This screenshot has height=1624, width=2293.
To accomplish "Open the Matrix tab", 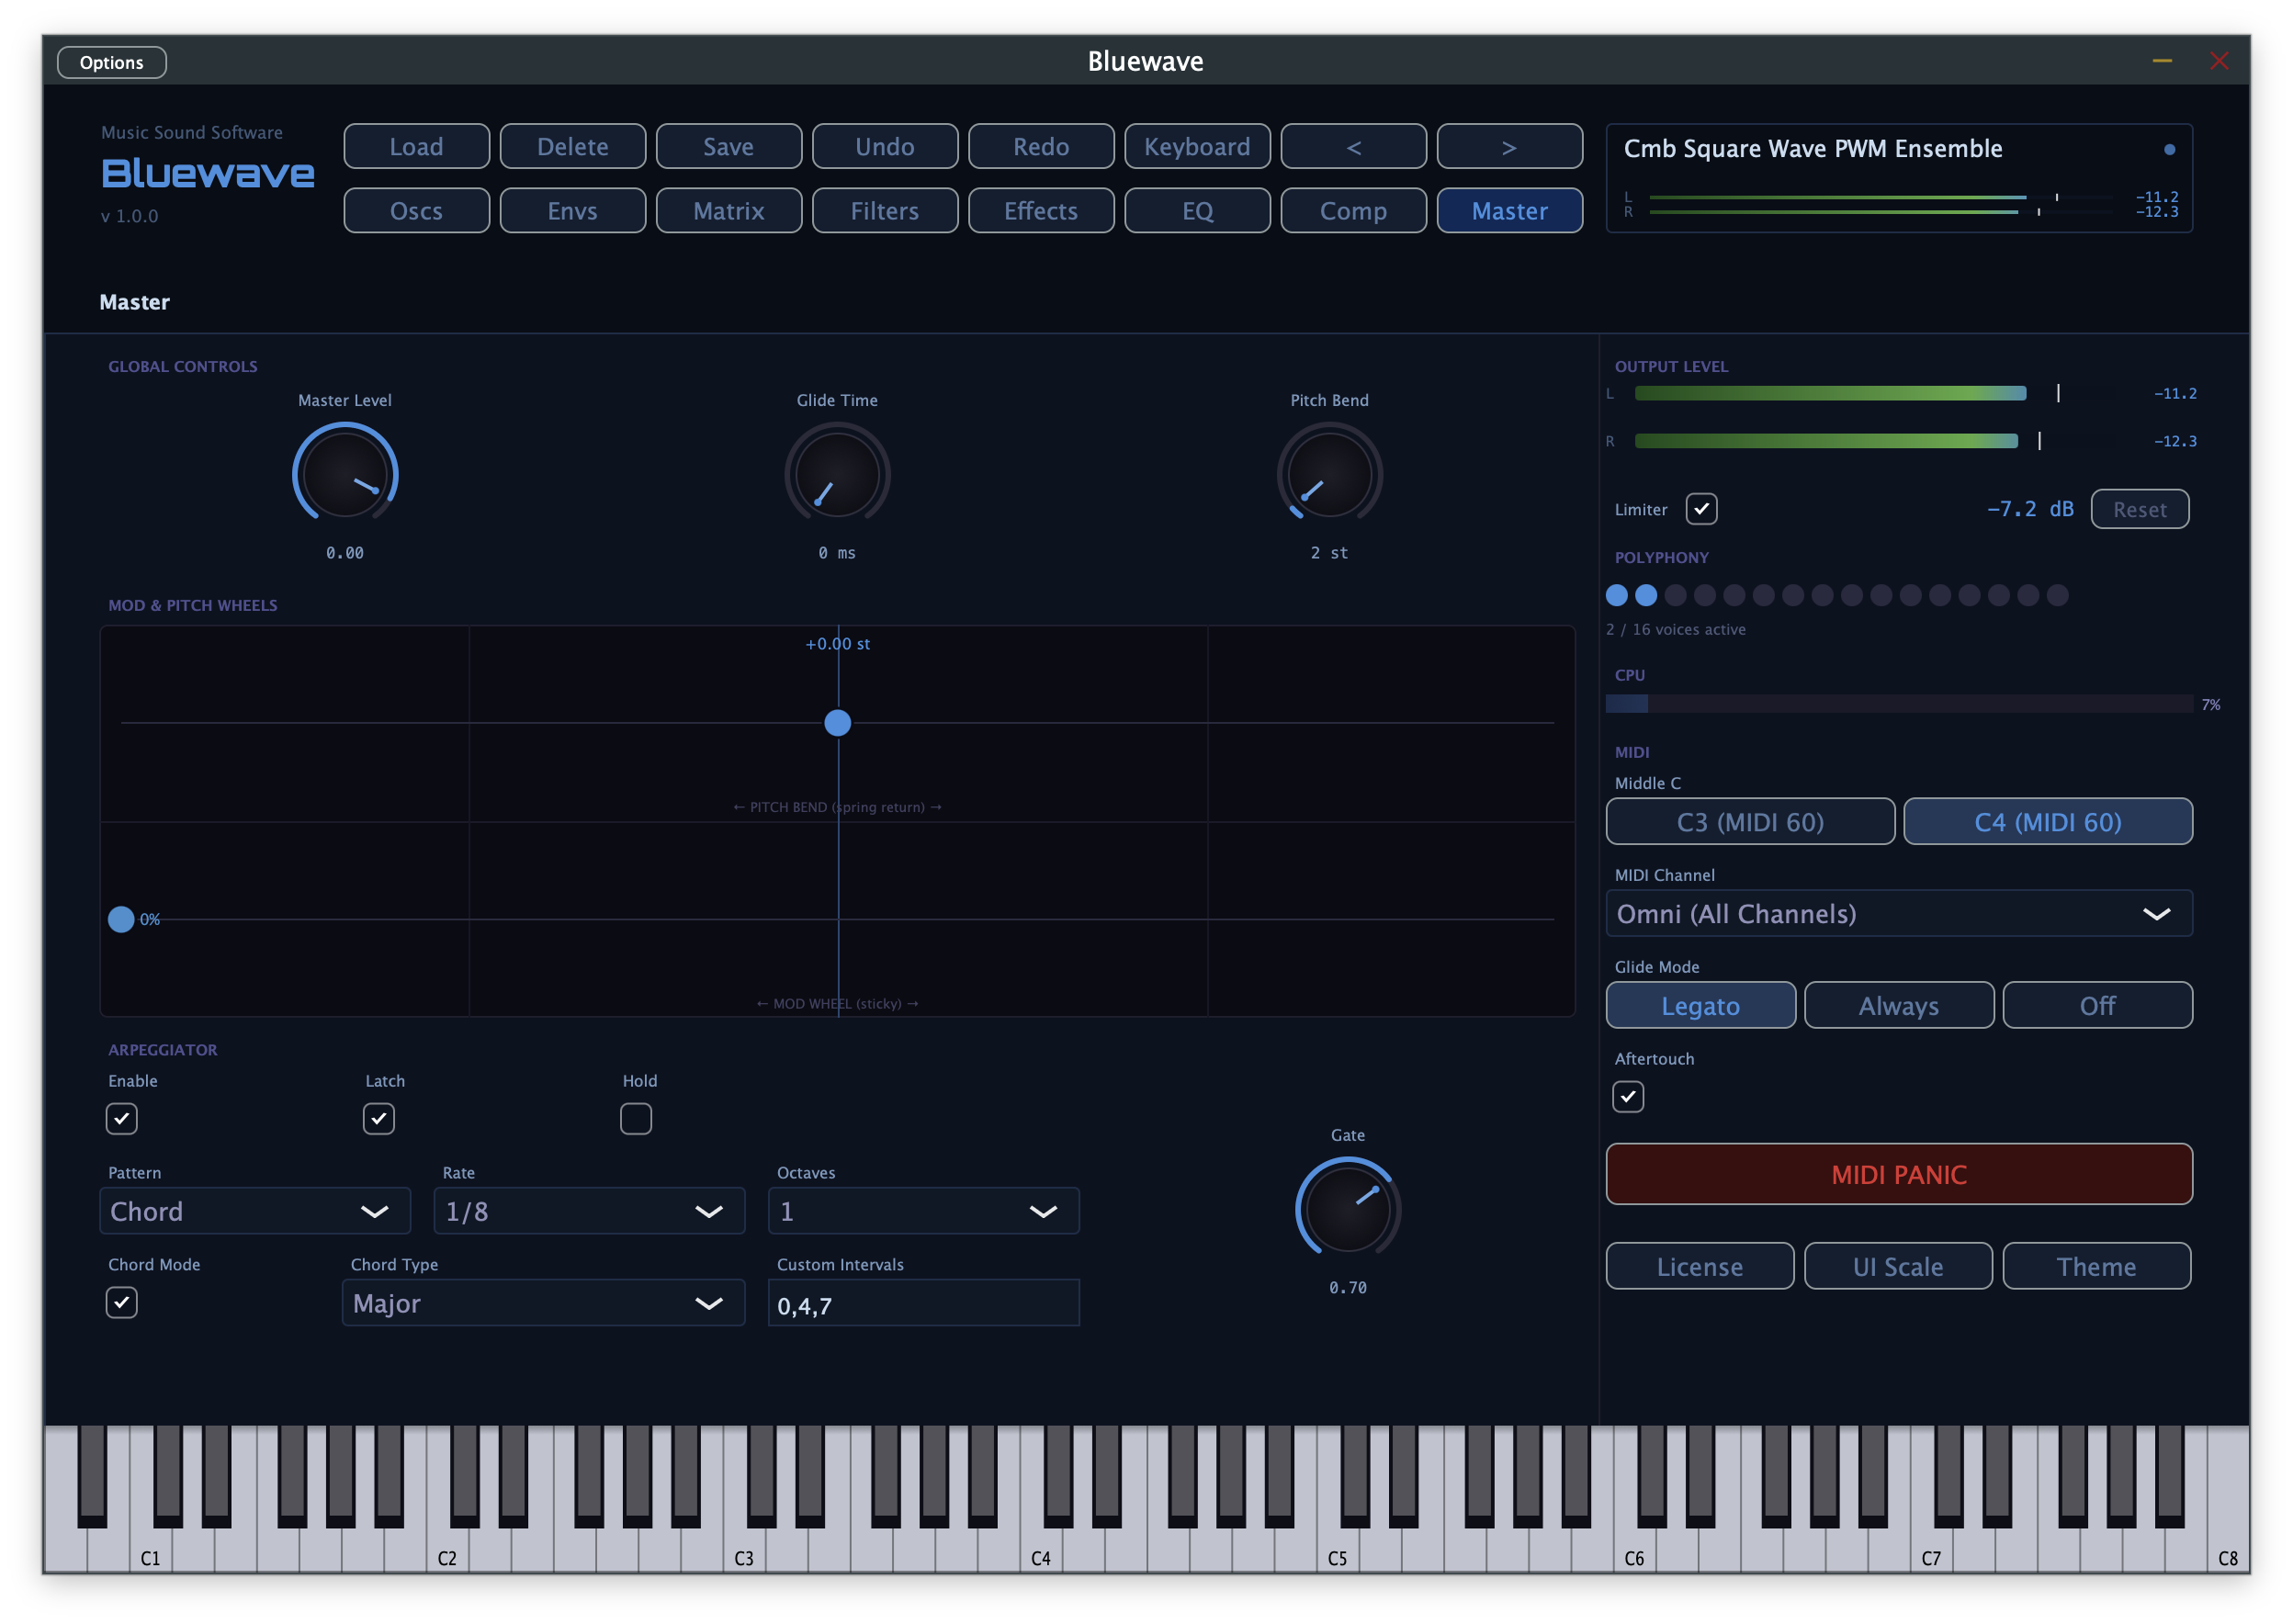I will coord(728,211).
